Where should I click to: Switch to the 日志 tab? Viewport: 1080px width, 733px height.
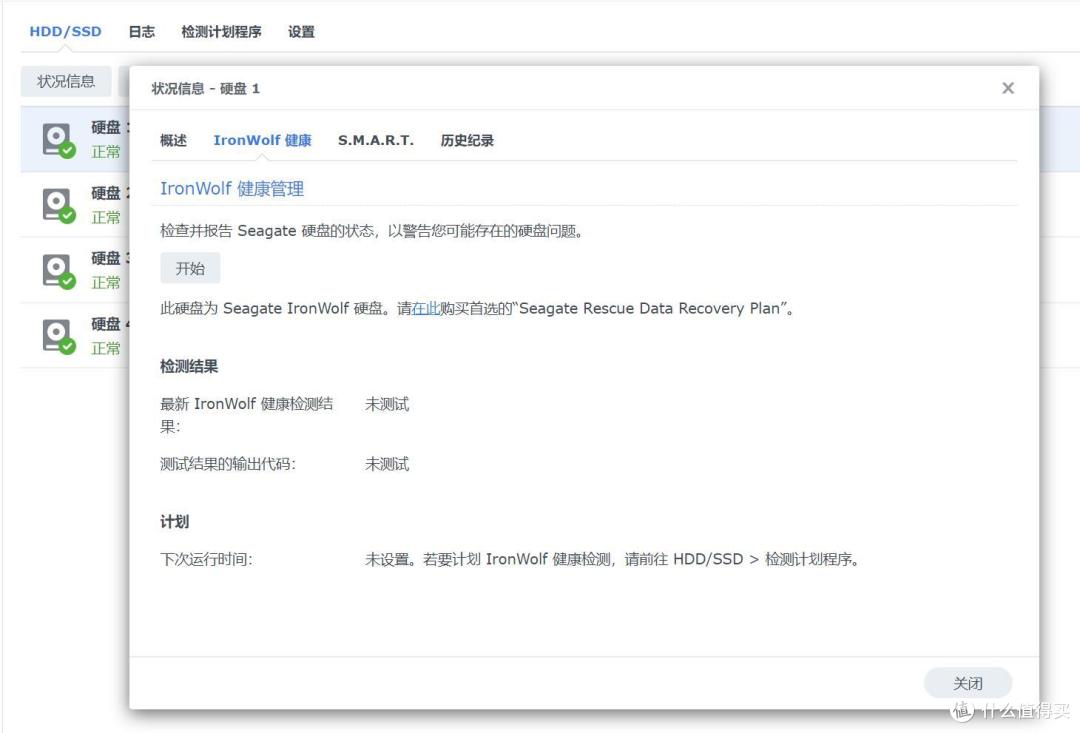tap(142, 32)
